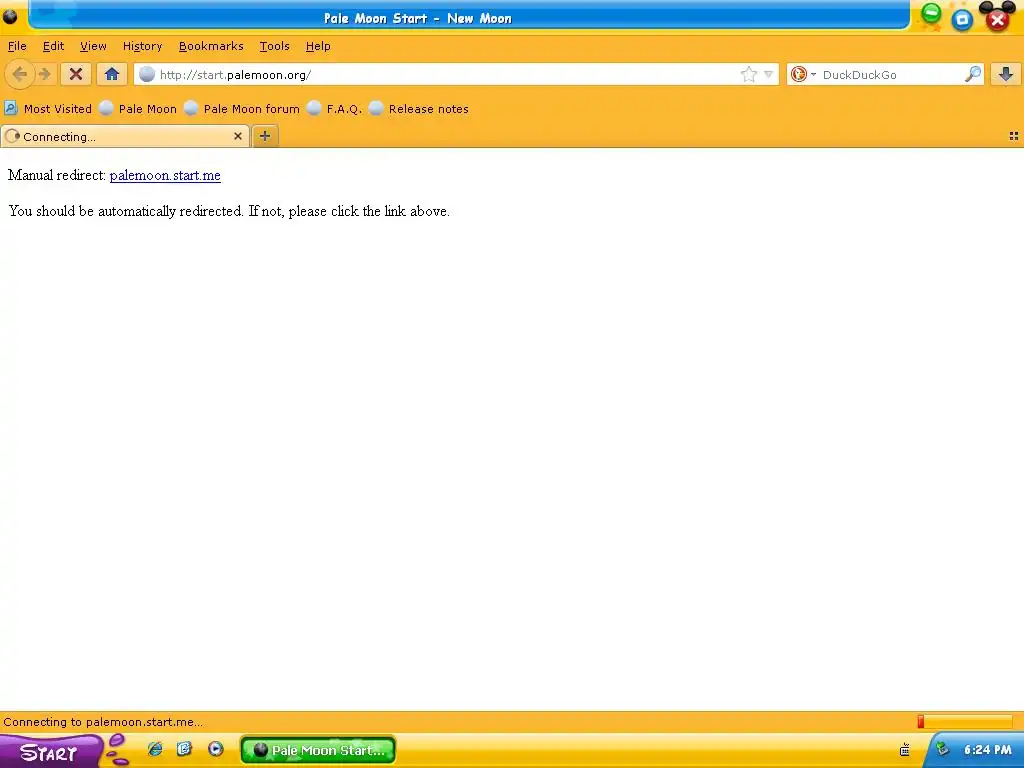Open the File menu
The height and width of the screenshot is (768, 1024).
pyautogui.click(x=17, y=46)
